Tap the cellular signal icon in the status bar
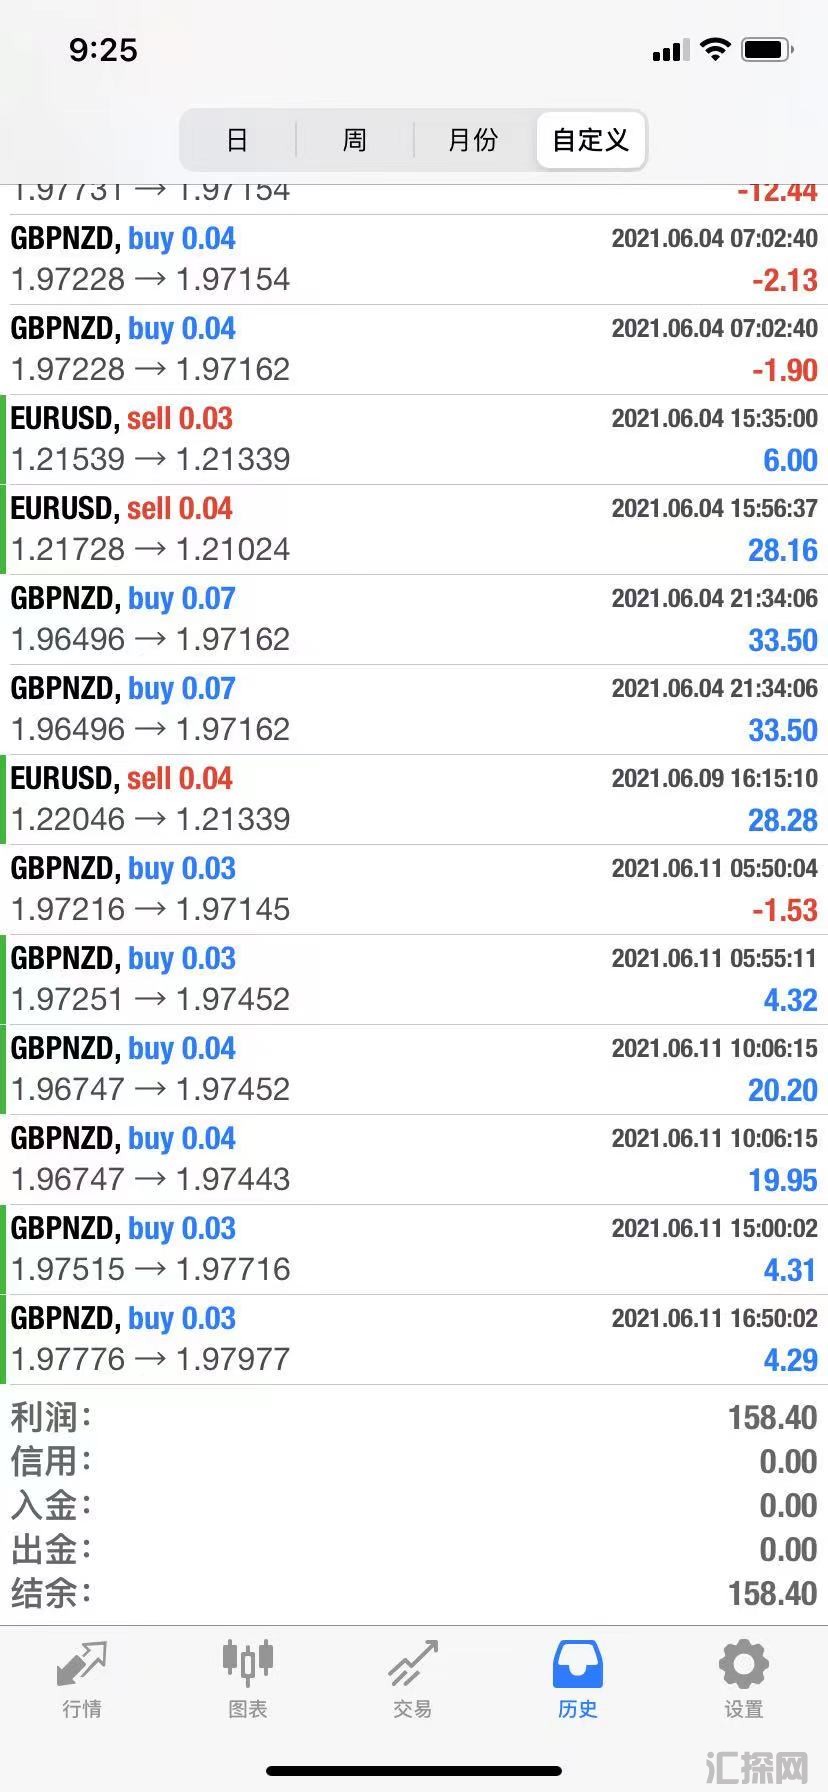The height and width of the screenshot is (1792, 828). coord(671,50)
